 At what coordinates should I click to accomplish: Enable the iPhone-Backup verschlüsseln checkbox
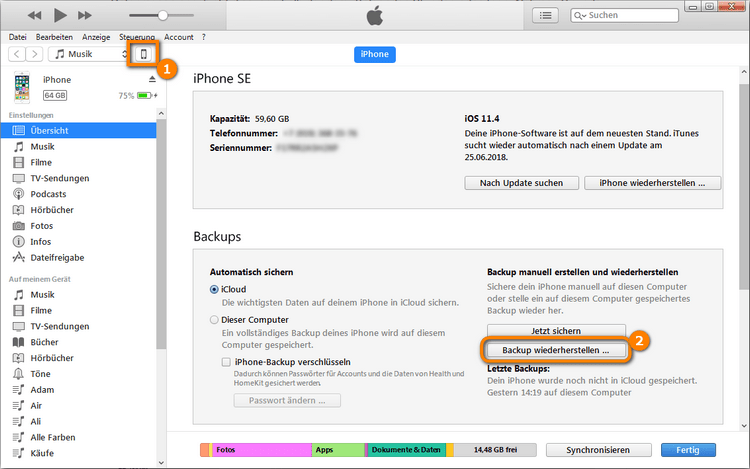coord(226,362)
